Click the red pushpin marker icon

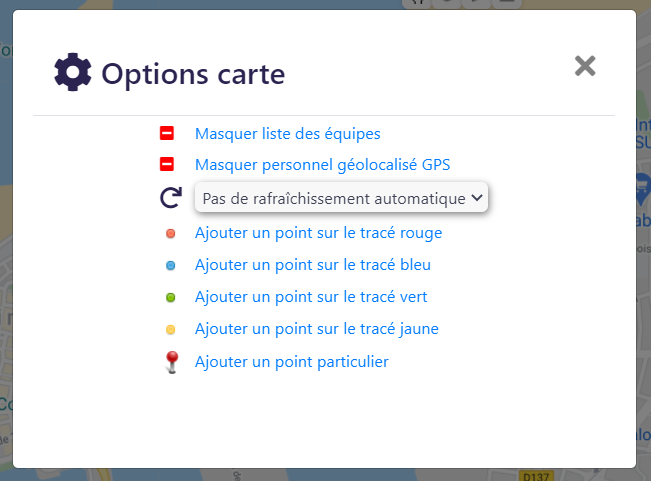pos(172,362)
